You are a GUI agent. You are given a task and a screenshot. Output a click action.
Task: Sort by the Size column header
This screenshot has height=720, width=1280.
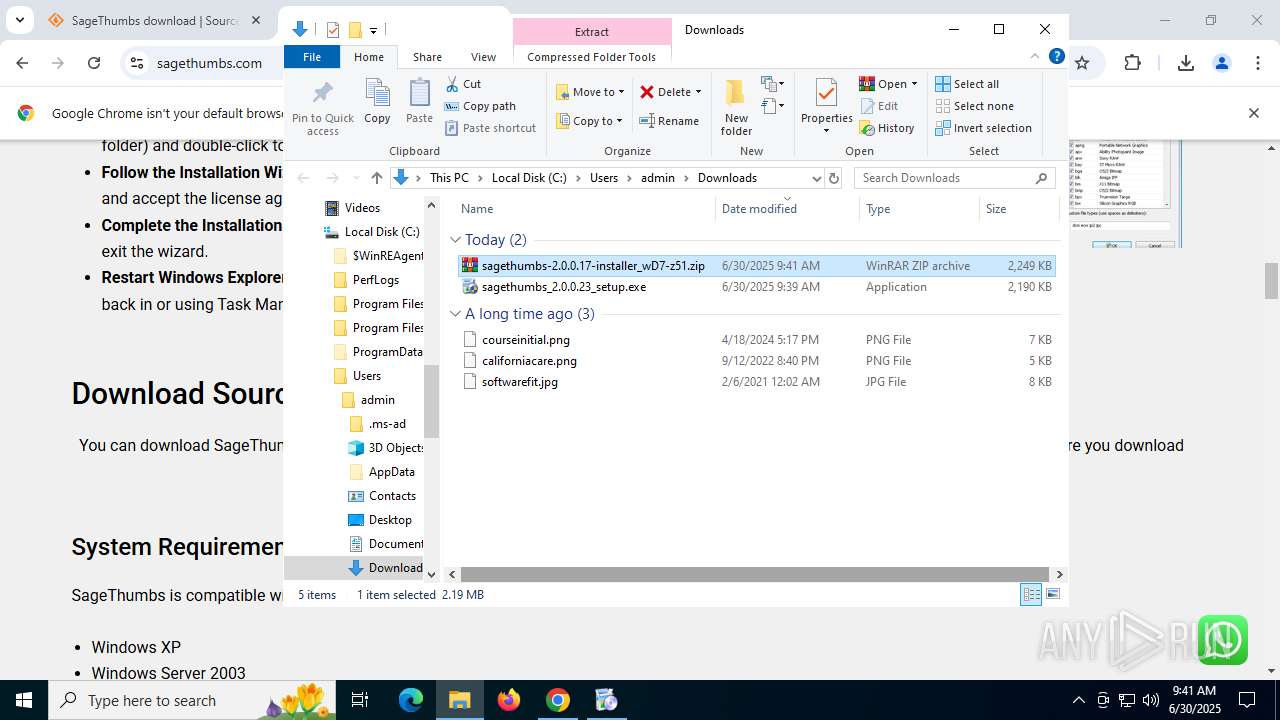[1019, 208]
